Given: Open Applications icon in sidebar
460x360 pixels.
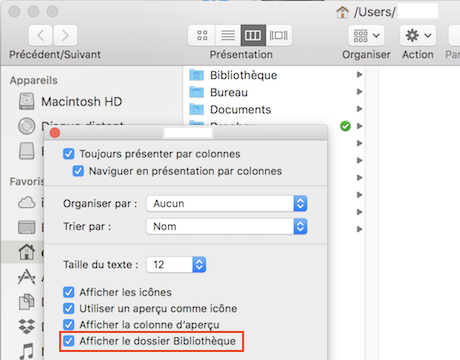Looking at the screenshot, I should pos(27,277).
